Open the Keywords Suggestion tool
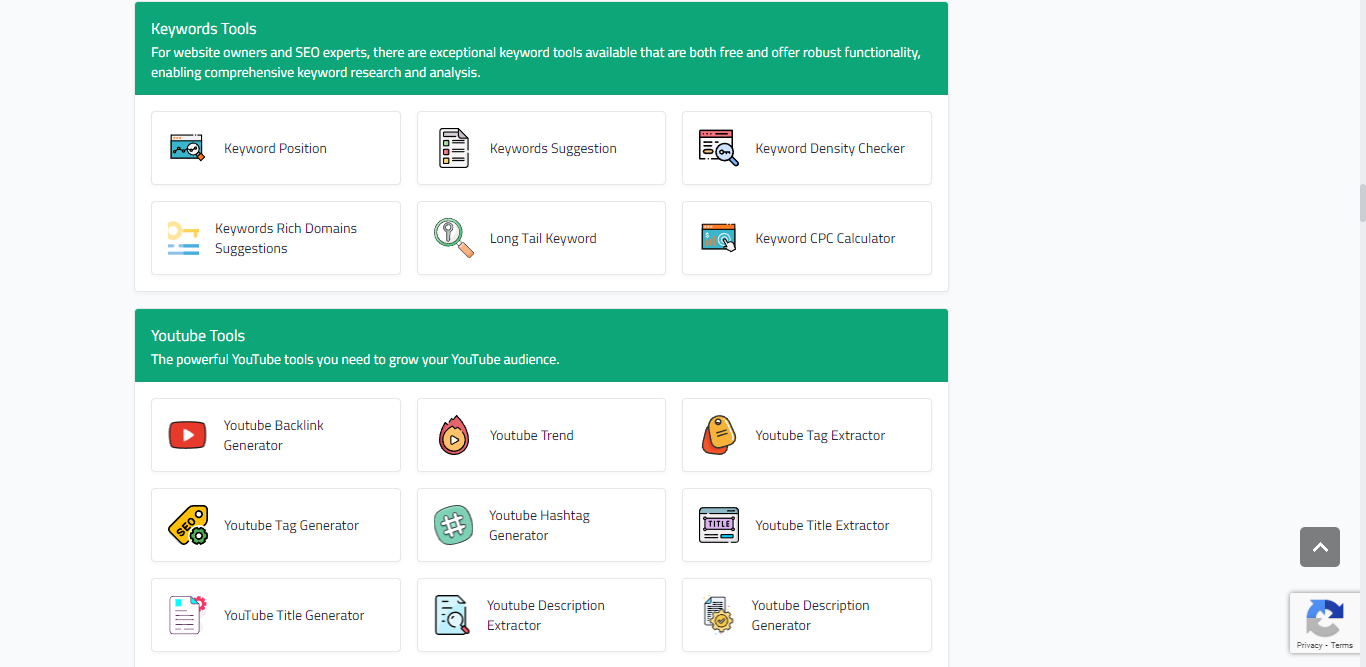This screenshot has height=667, width=1366. (x=541, y=148)
